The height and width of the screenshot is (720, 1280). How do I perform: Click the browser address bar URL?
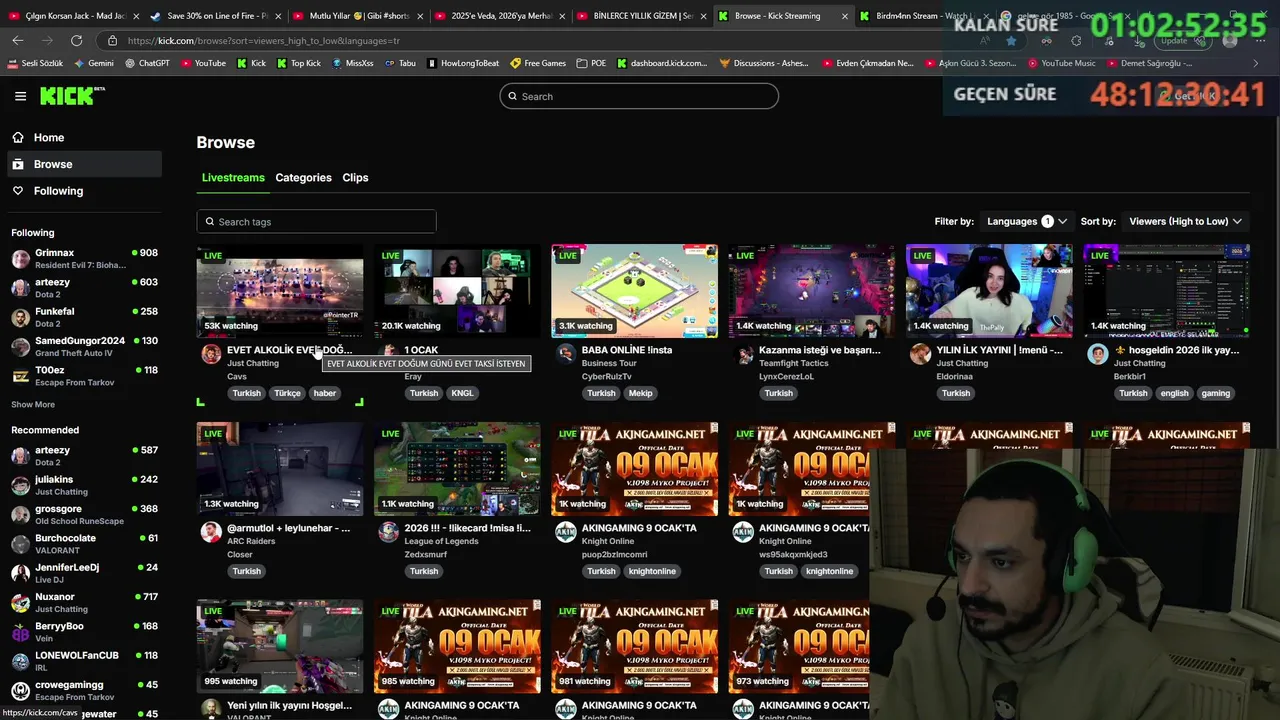pyautogui.click(x=264, y=41)
